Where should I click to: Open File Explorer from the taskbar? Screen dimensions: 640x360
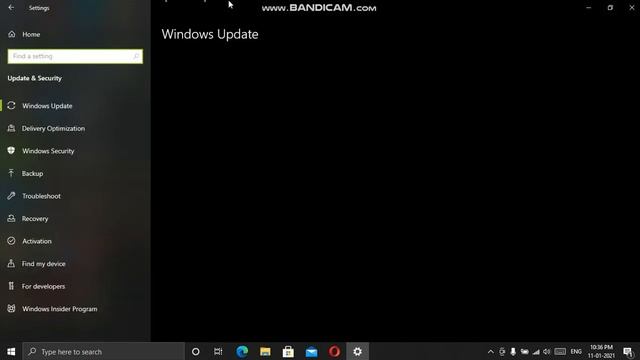(x=265, y=351)
